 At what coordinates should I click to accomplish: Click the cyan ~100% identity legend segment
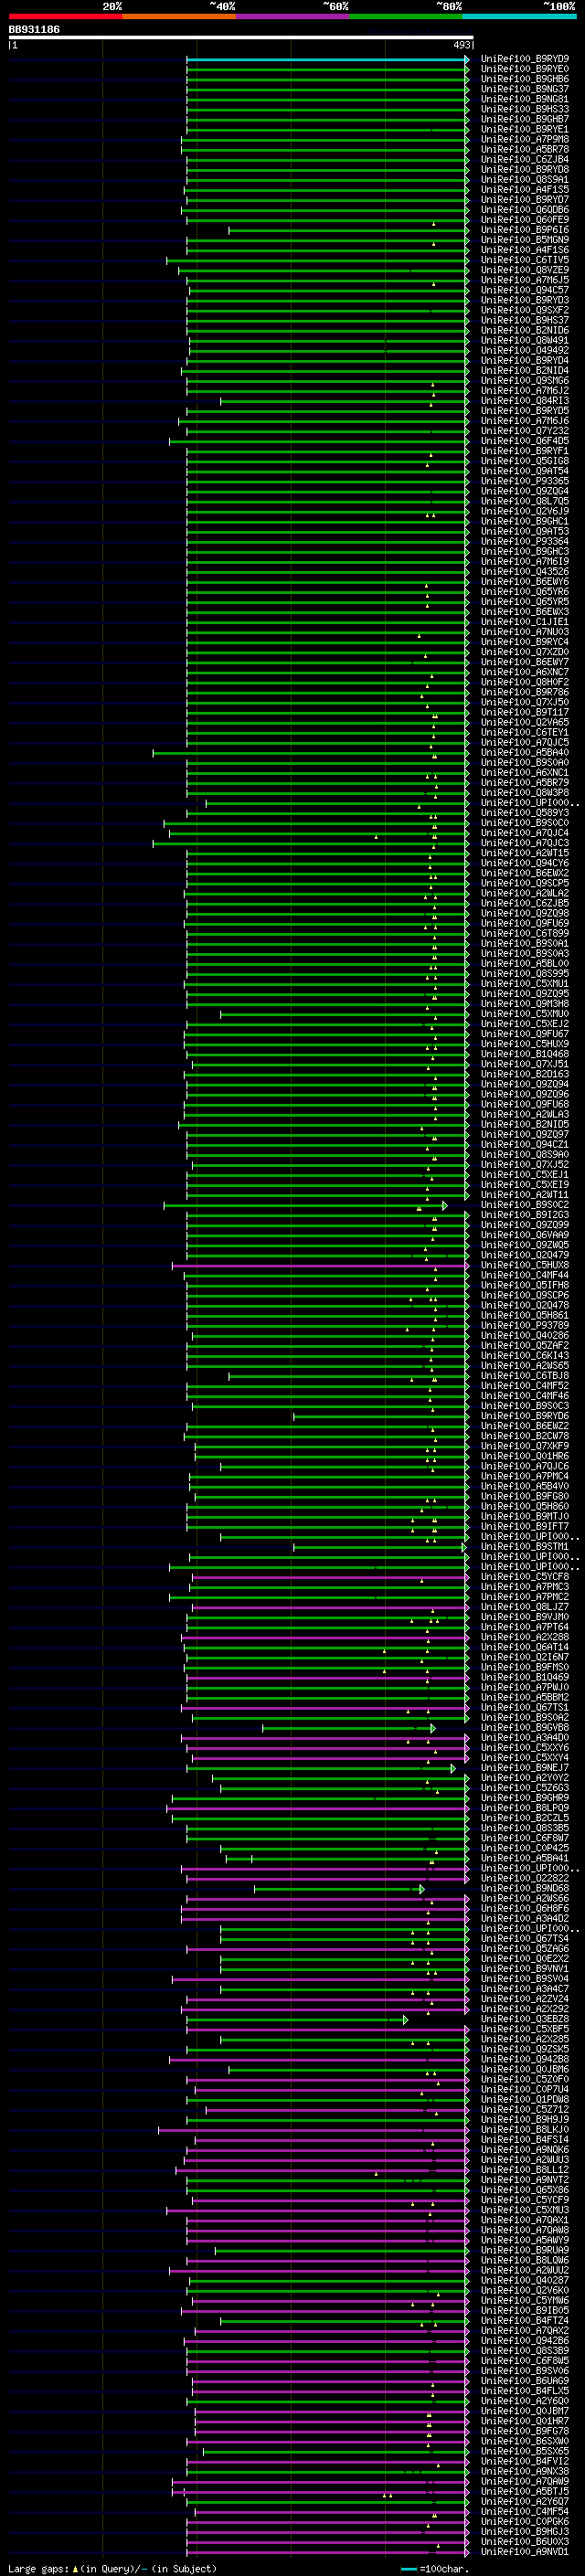[x=520, y=16]
